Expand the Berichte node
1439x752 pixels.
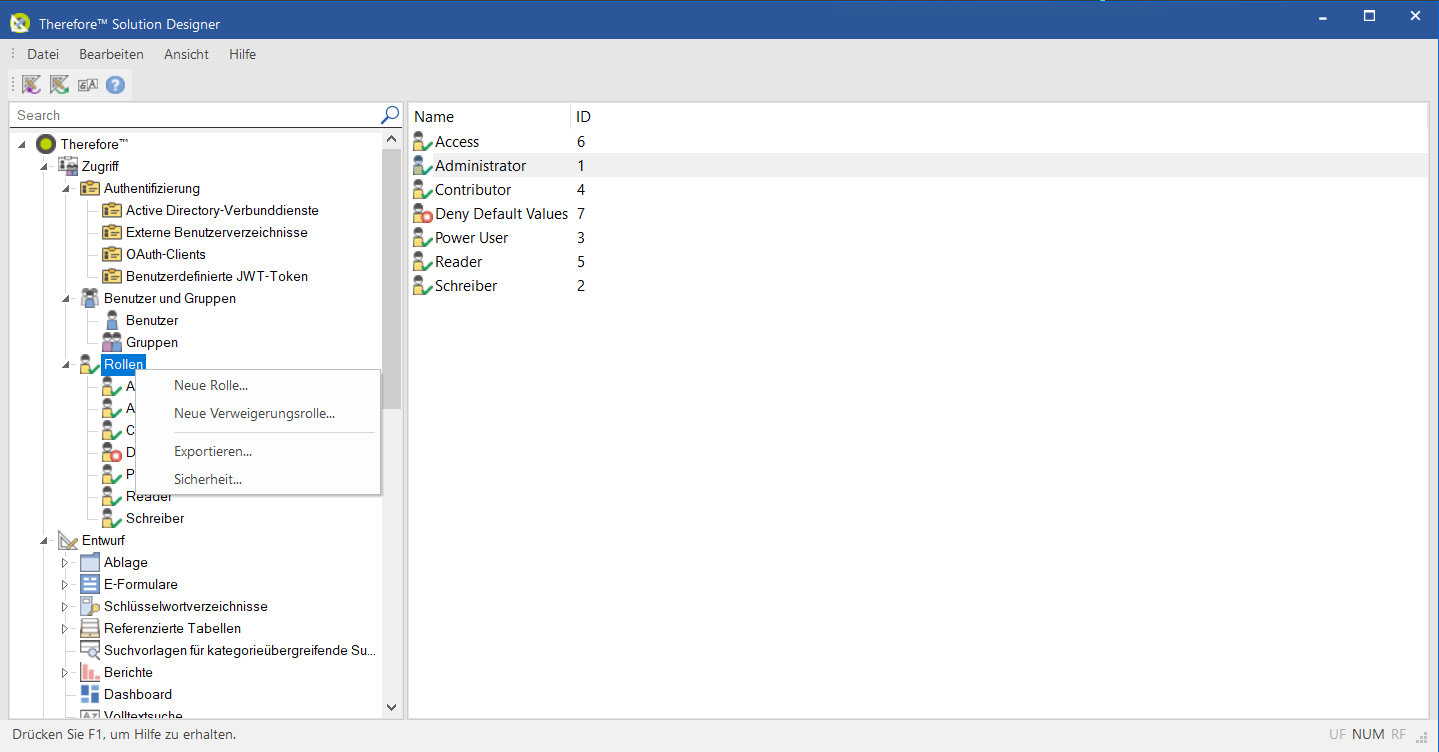tap(64, 672)
